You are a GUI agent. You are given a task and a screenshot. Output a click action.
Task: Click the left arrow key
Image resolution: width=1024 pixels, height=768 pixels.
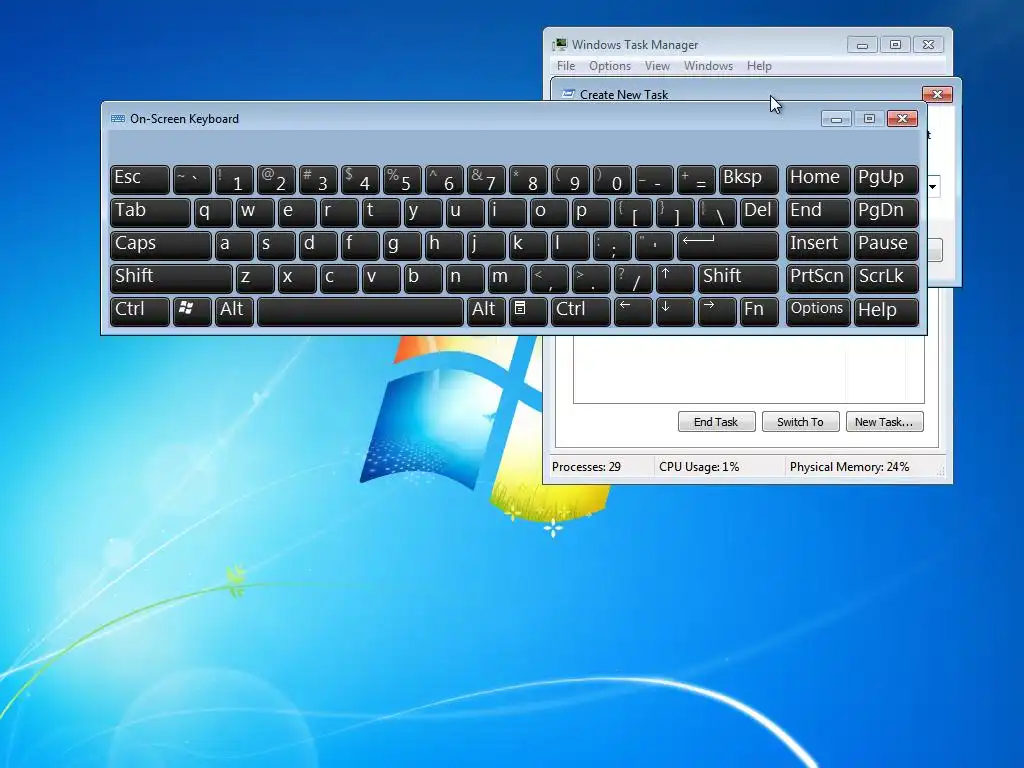[x=633, y=312]
